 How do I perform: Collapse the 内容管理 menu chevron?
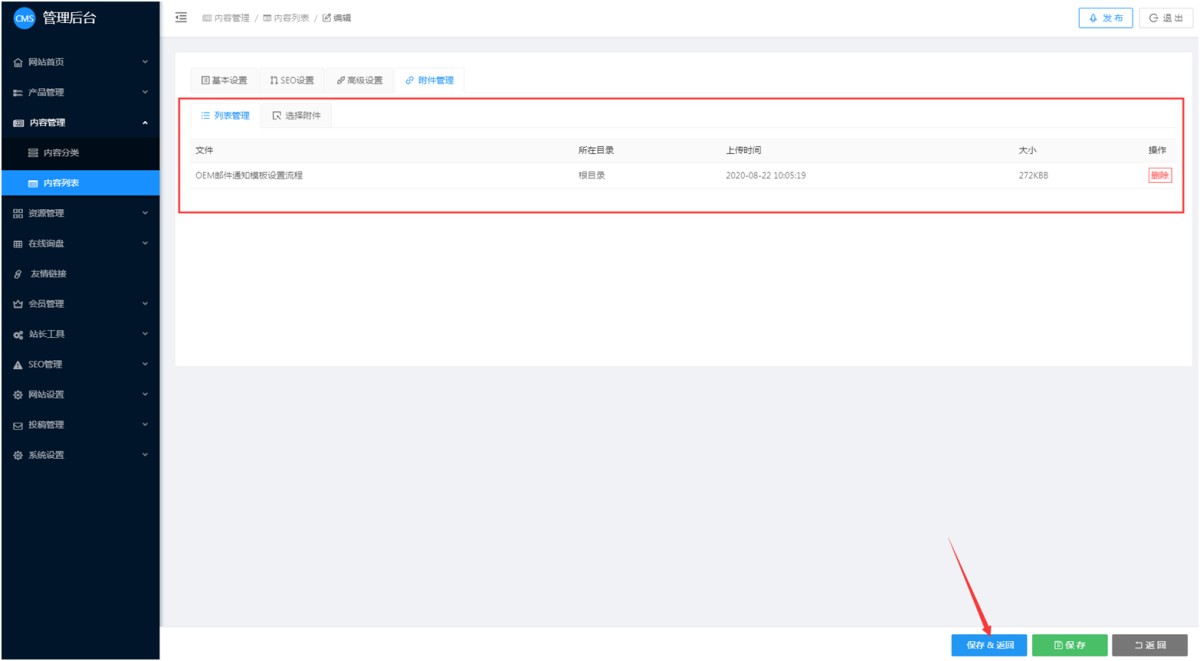click(145, 123)
